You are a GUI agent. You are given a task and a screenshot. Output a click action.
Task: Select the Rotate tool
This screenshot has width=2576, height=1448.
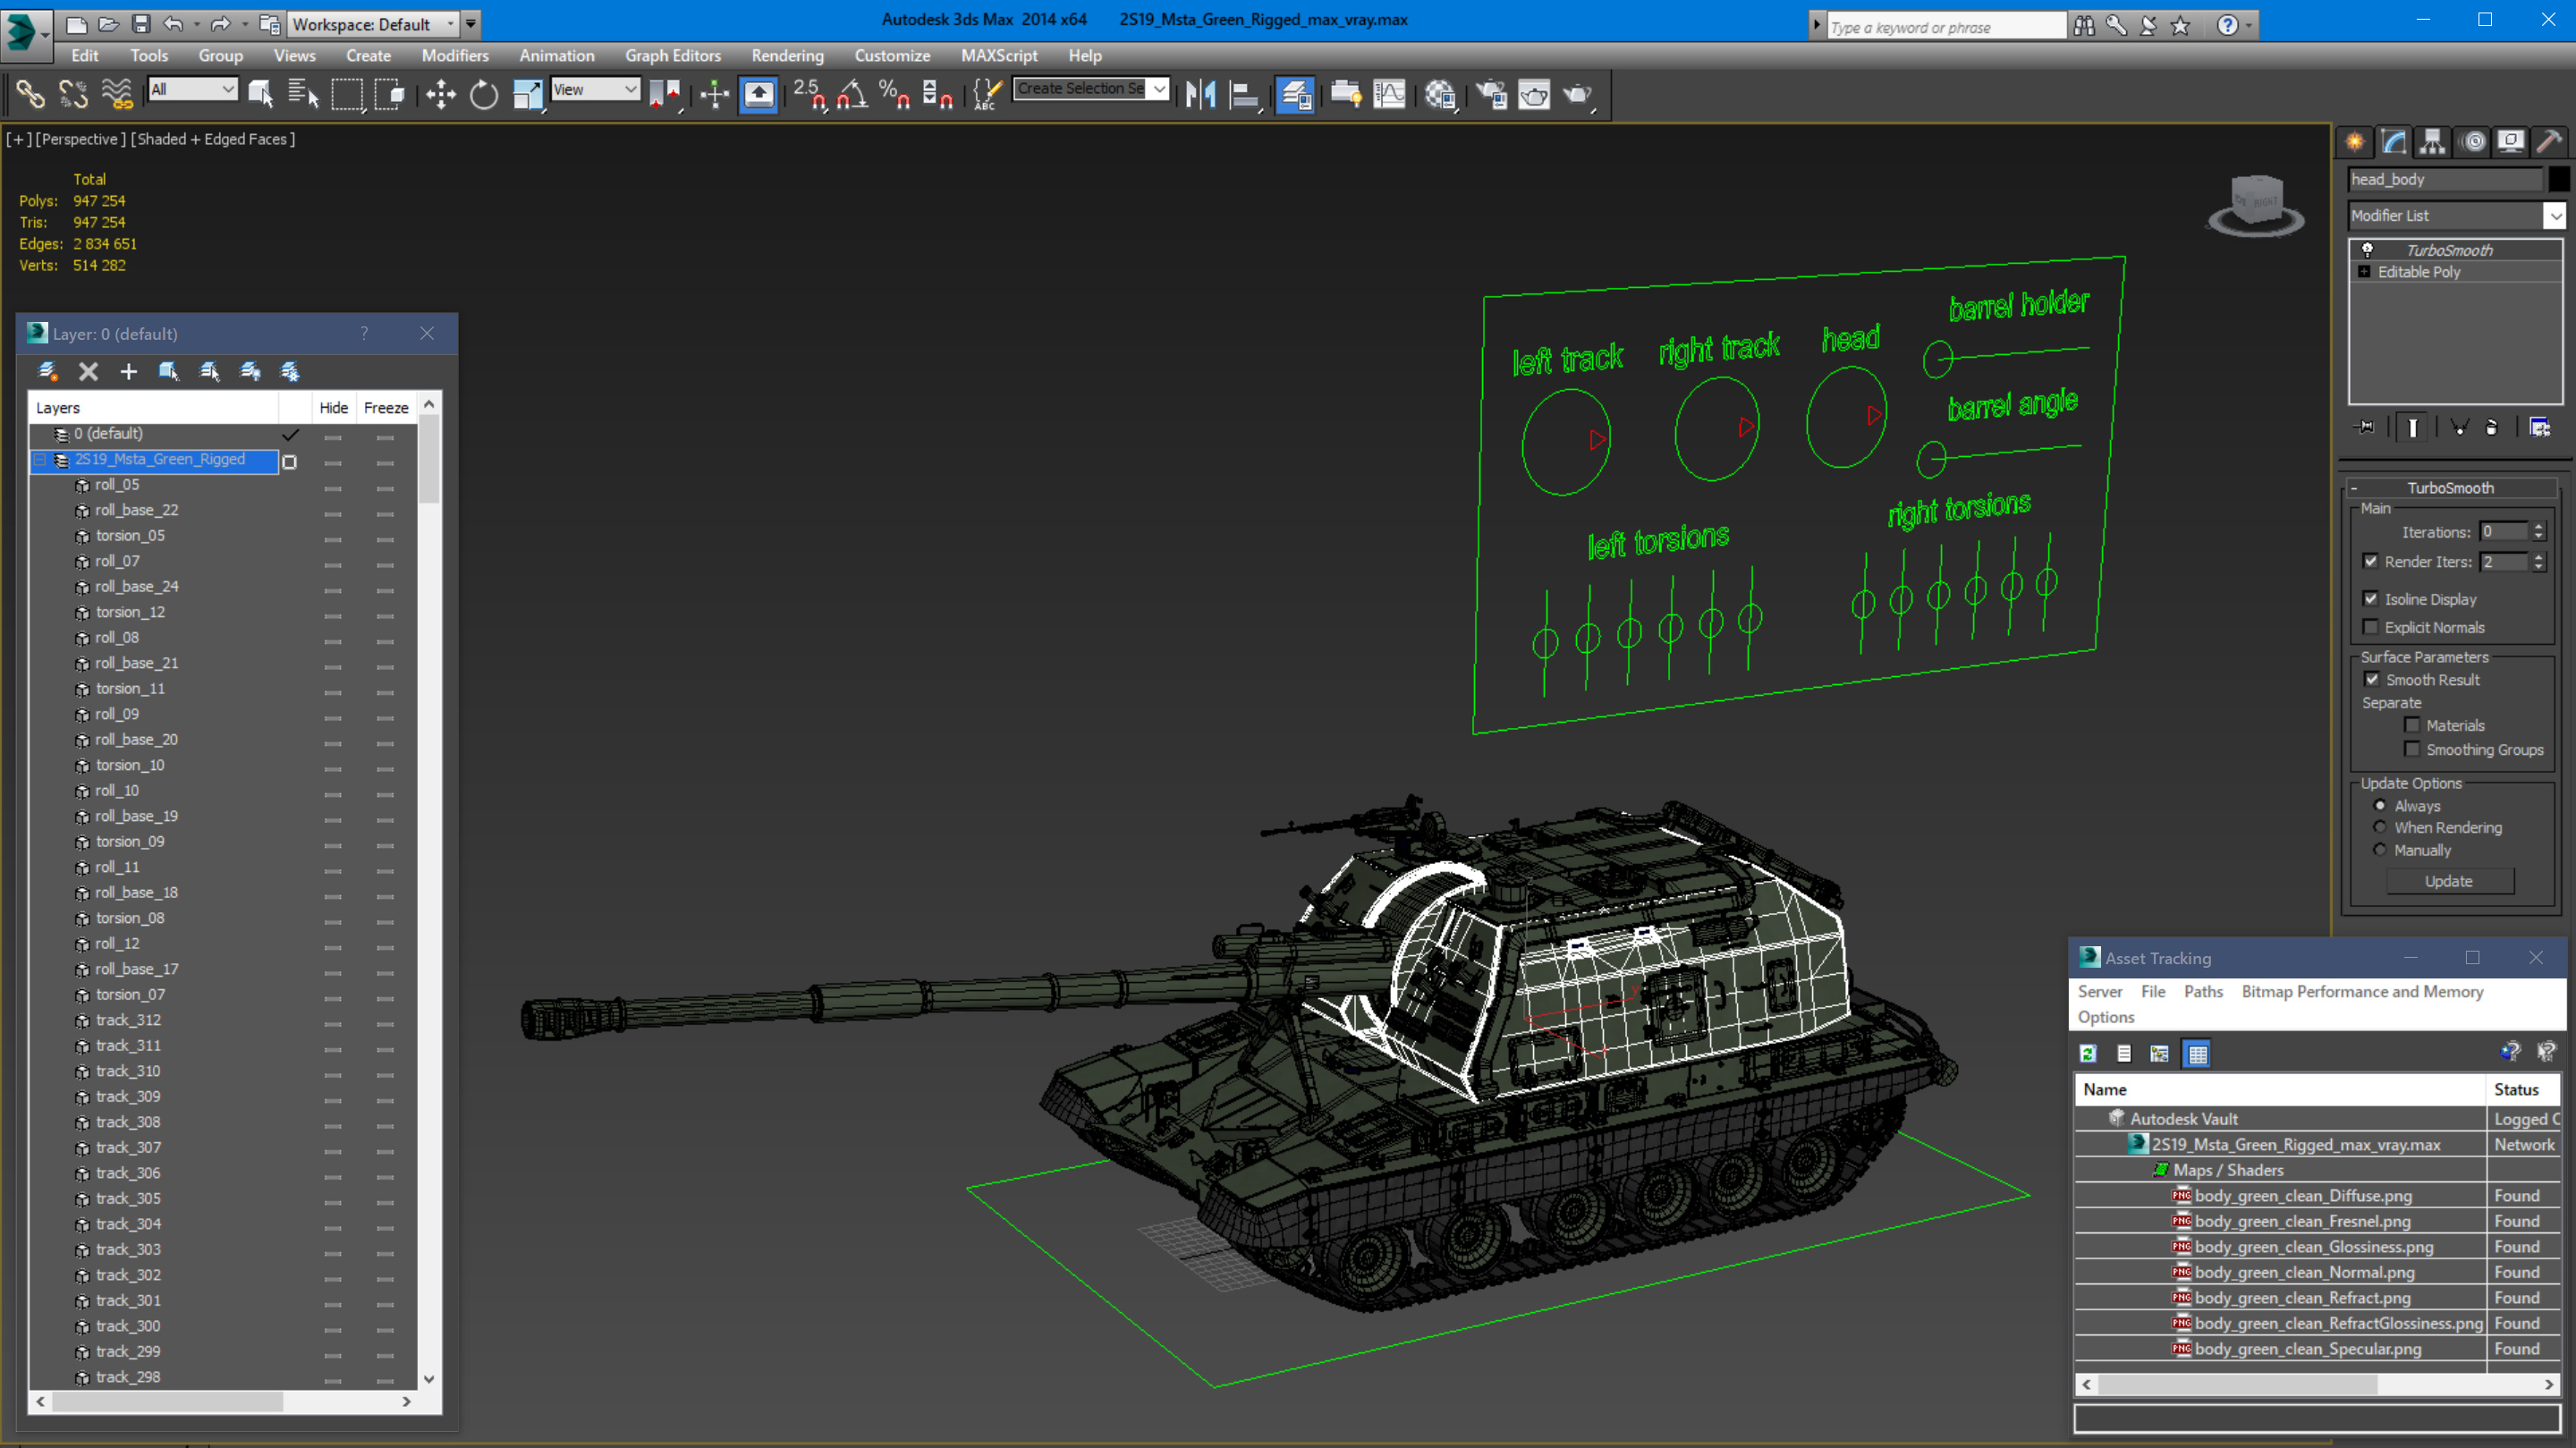(484, 95)
